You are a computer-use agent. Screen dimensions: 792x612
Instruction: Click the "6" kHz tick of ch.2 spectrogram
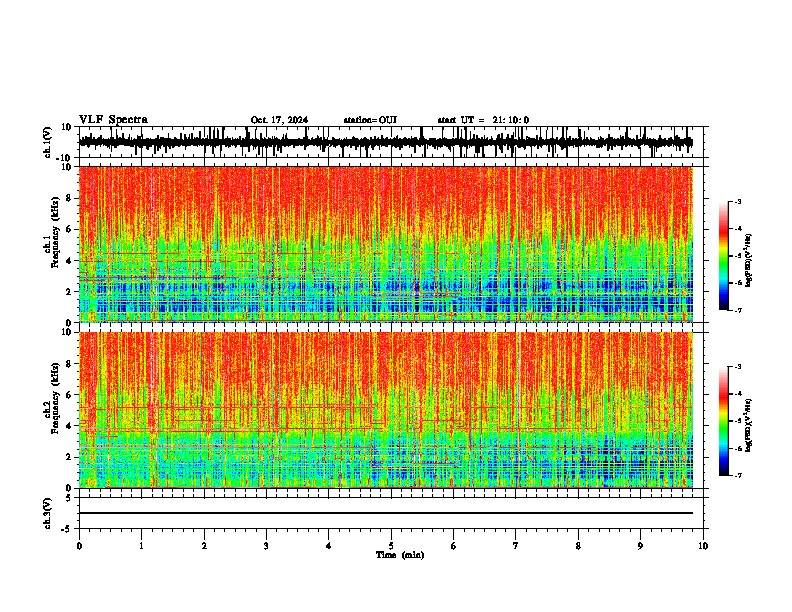click(70, 395)
